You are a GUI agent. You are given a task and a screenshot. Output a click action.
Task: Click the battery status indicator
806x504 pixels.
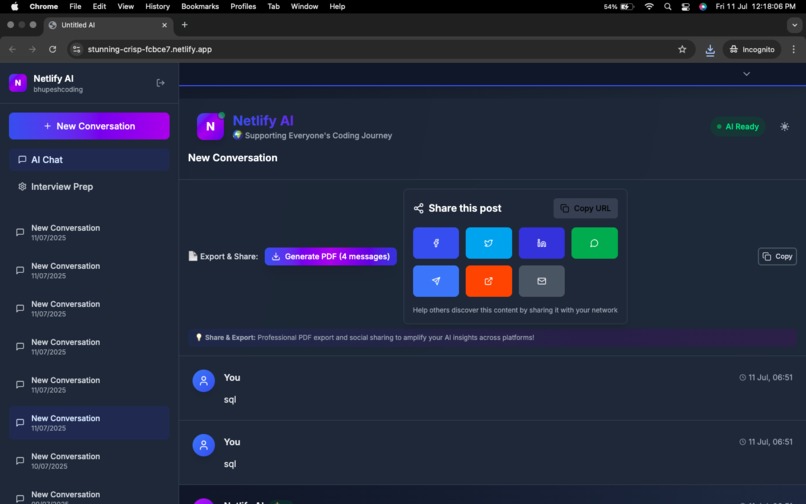619,7
